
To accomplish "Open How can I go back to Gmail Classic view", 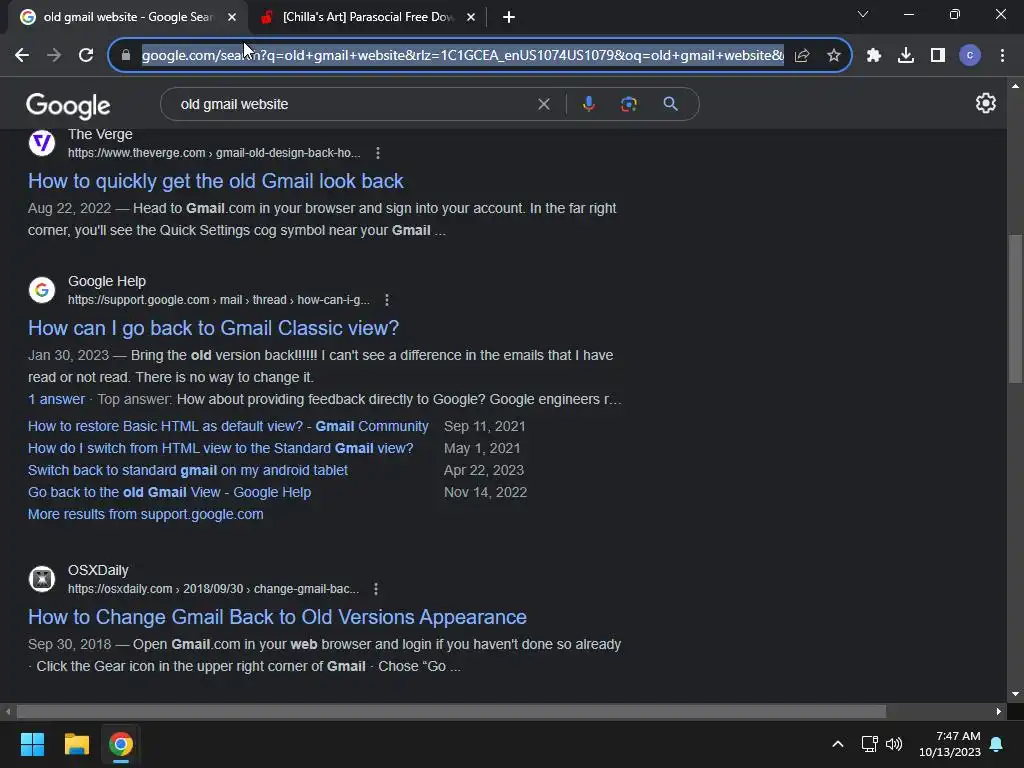I will click(x=213, y=328).
